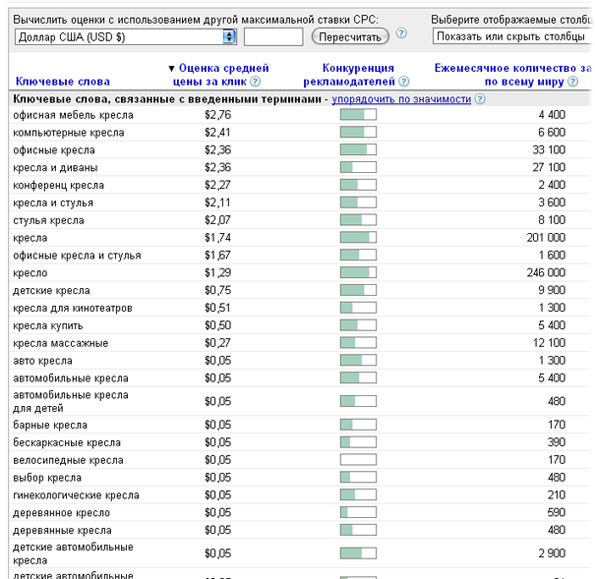Select keyword деревянные кресла
Viewport: 595px width, 579px height.
[62, 530]
